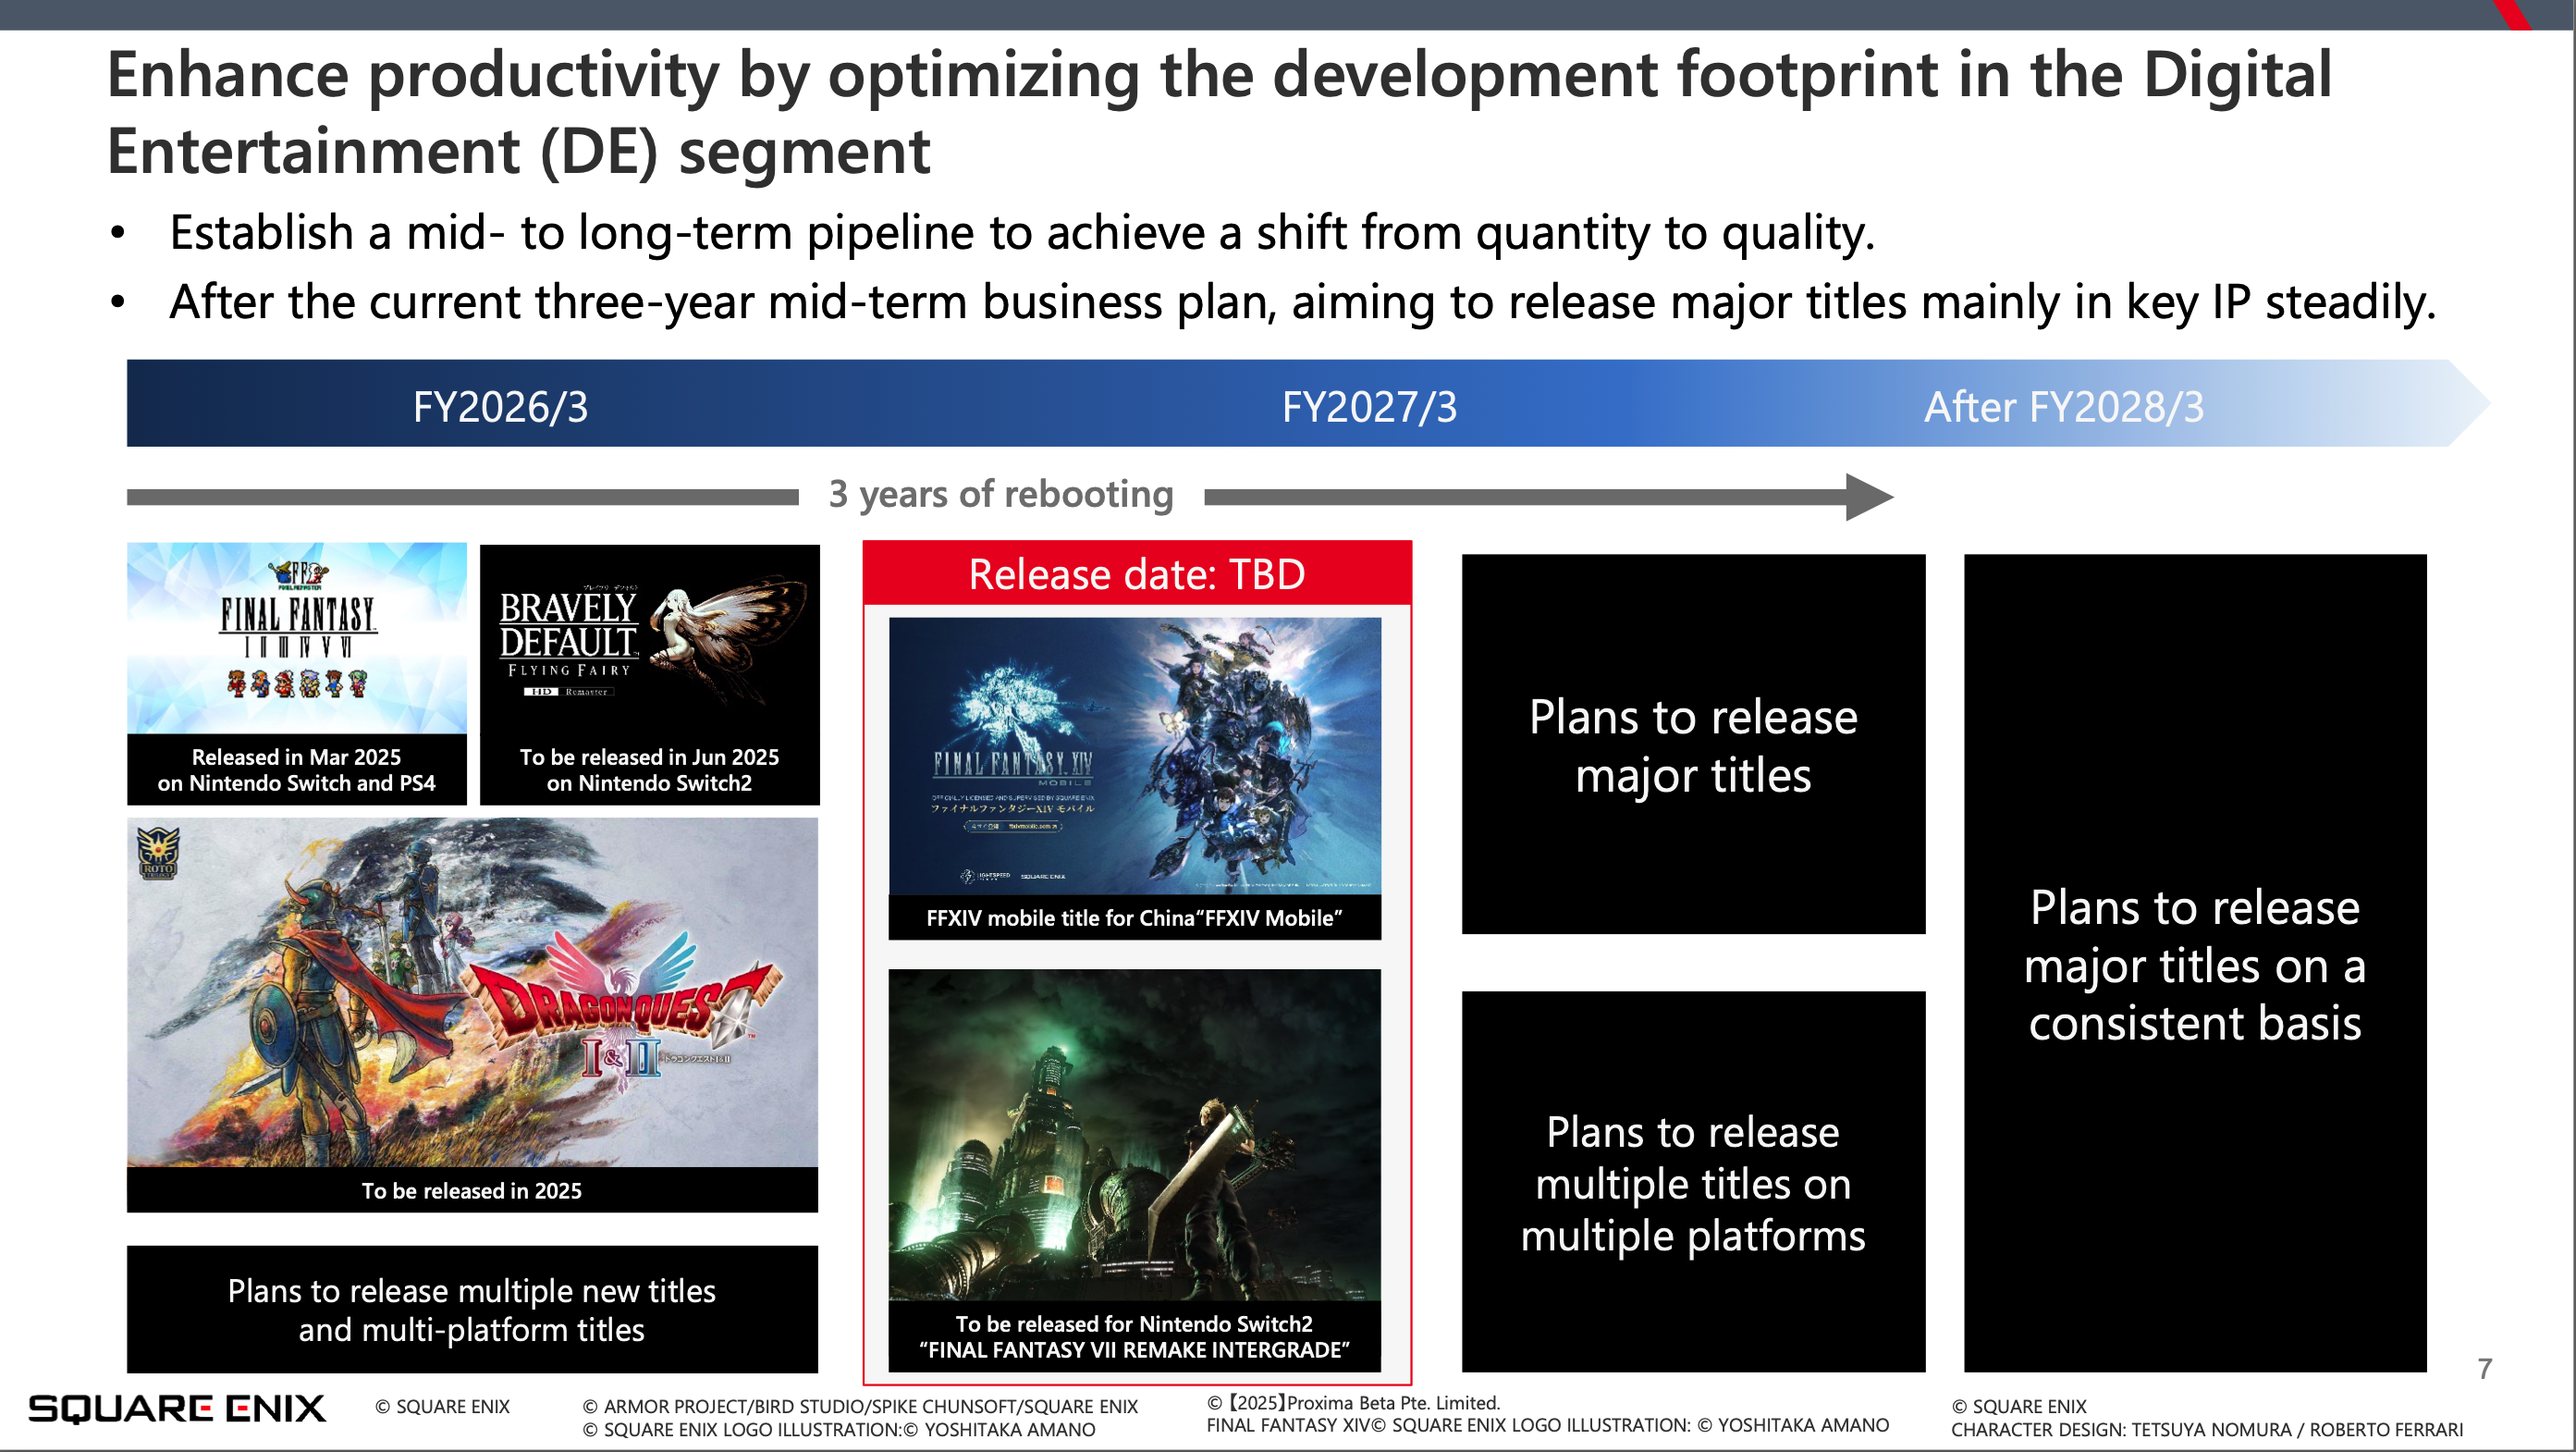The width and height of the screenshot is (2576, 1452).
Task: Click "Released in Mar 2025 on Nintendo Switch and PS4"
Action: coord(296,770)
